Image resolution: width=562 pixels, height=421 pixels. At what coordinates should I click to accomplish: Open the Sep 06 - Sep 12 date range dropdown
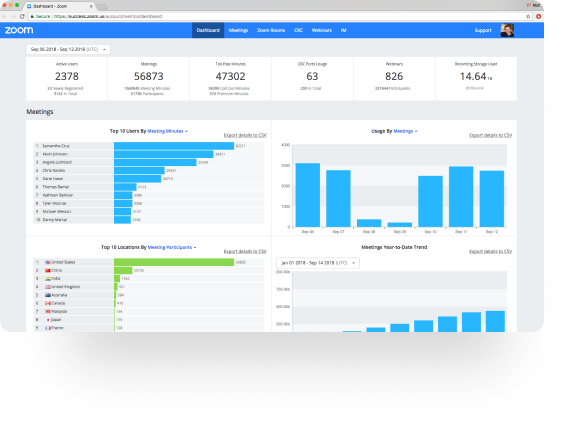click(x=68, y=49)
